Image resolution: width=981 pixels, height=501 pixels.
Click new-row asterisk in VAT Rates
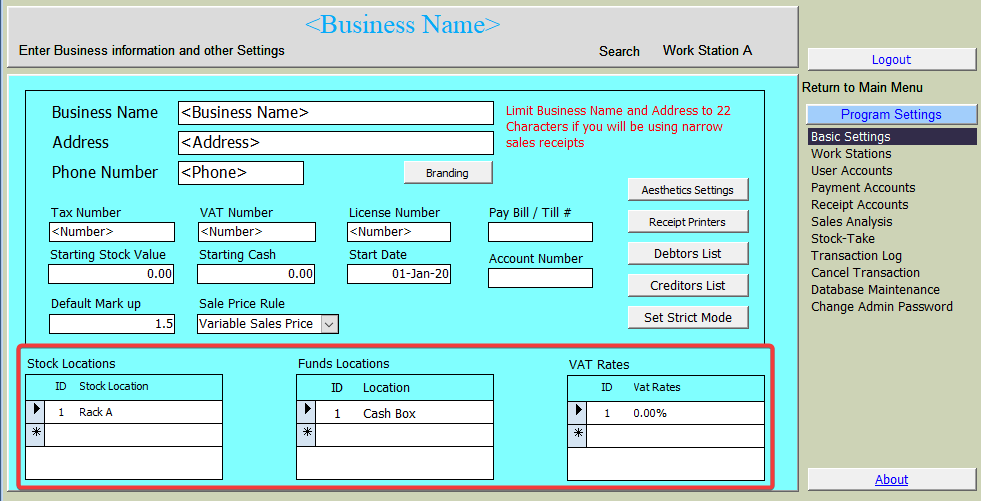point(577,434)
